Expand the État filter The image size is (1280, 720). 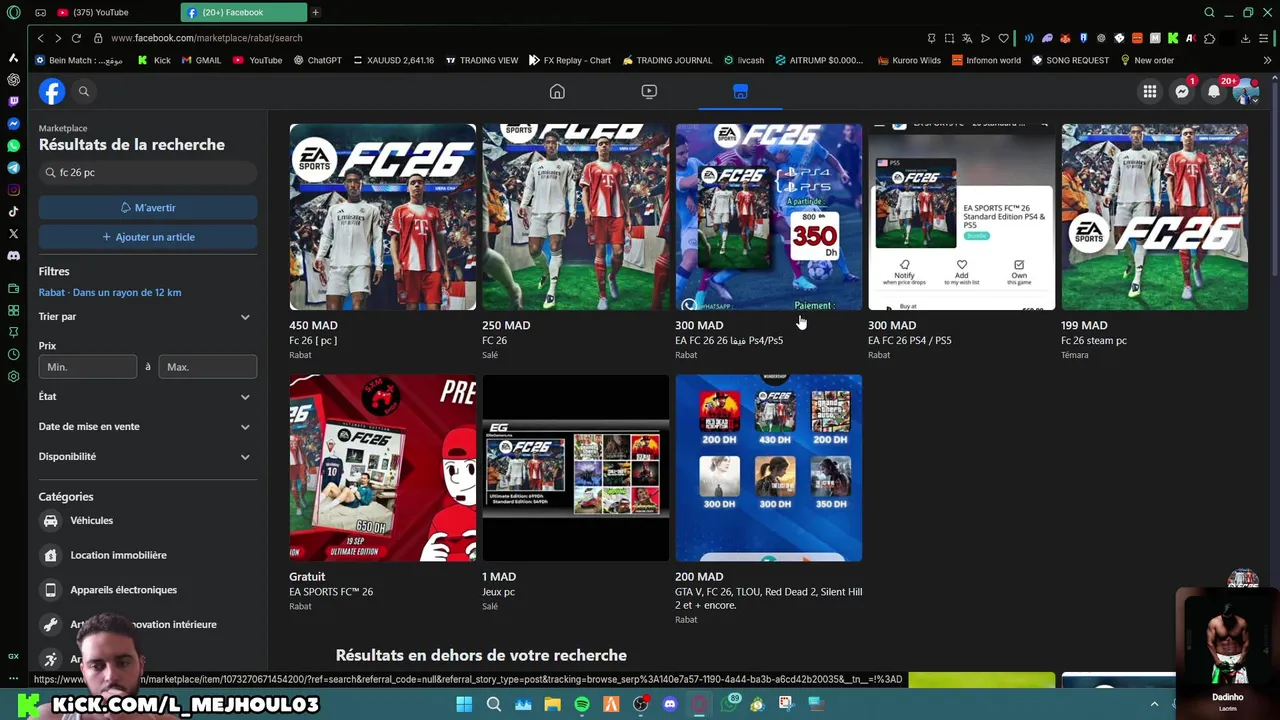[145, 397]
